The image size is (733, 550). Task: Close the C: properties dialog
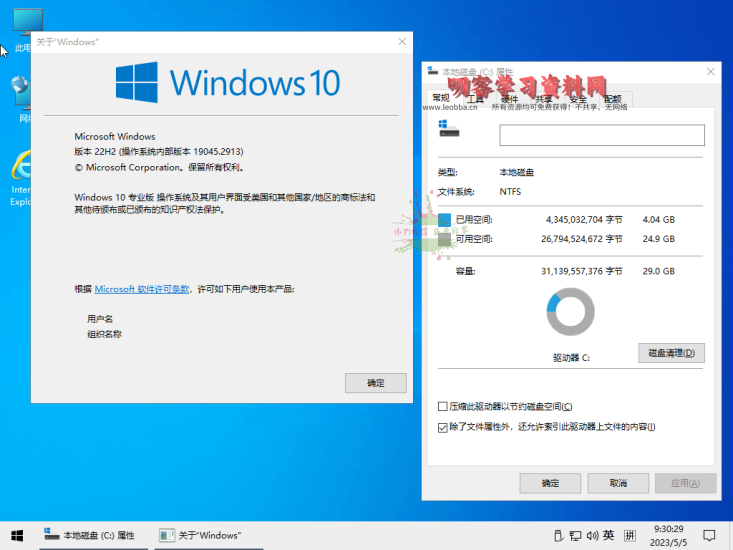(711, 71)
